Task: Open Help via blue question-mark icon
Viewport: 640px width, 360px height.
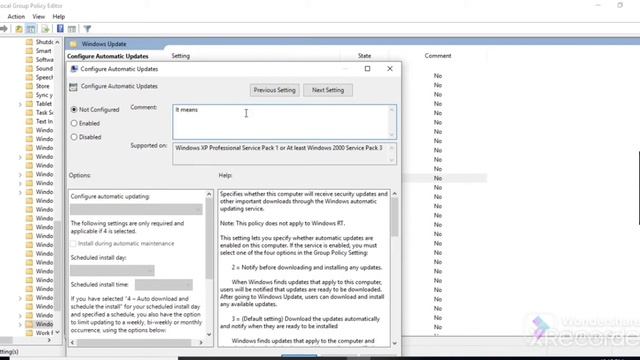Action: pyautogui.click(x=60, y=29)
